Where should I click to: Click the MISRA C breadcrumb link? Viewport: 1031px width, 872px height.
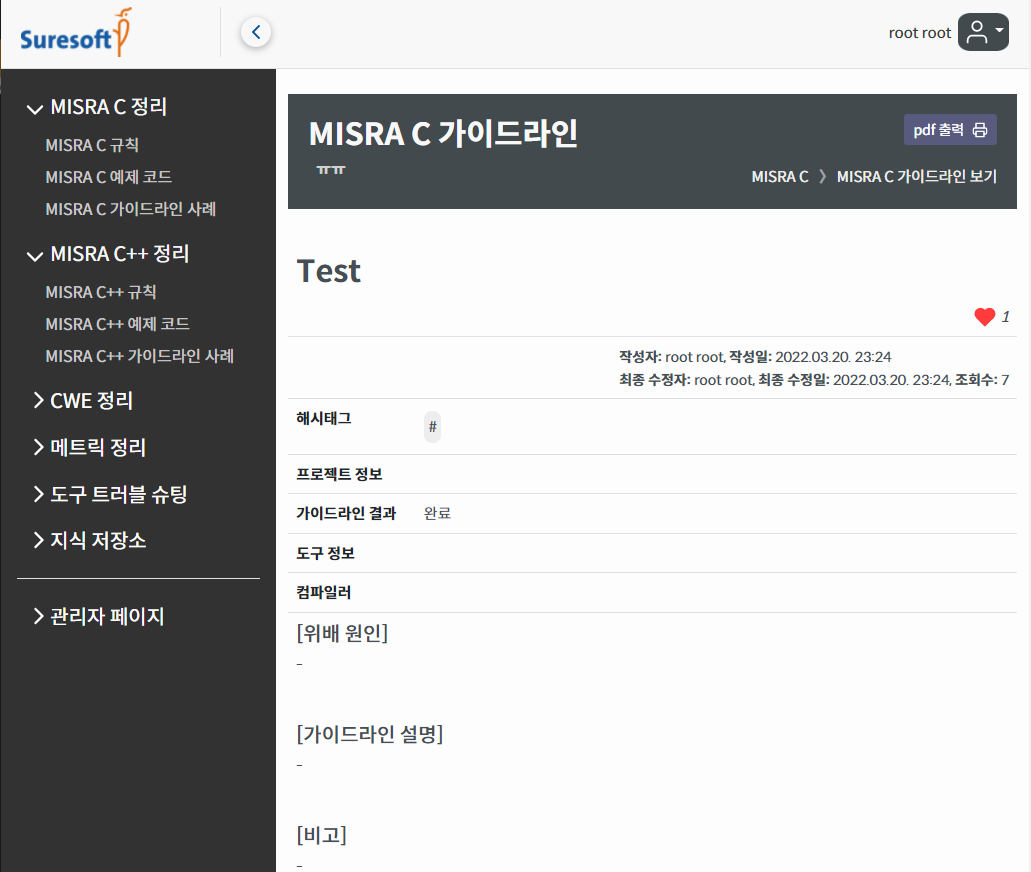779,177
